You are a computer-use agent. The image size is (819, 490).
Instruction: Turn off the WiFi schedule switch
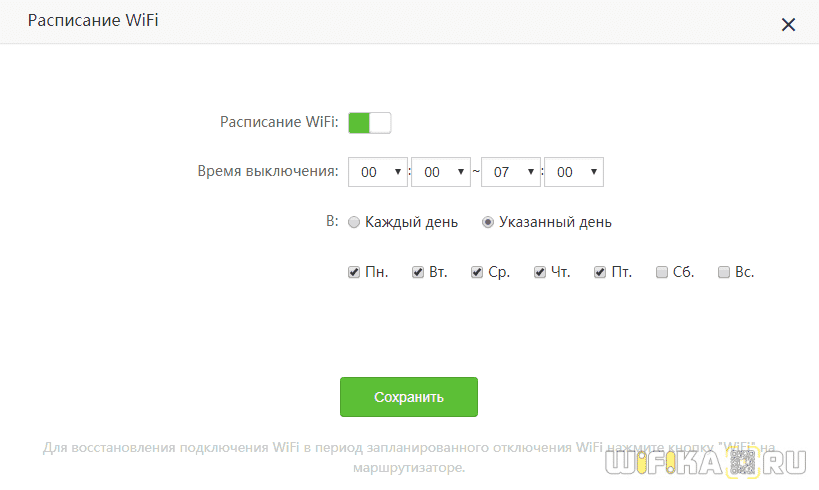pos(369,123)
